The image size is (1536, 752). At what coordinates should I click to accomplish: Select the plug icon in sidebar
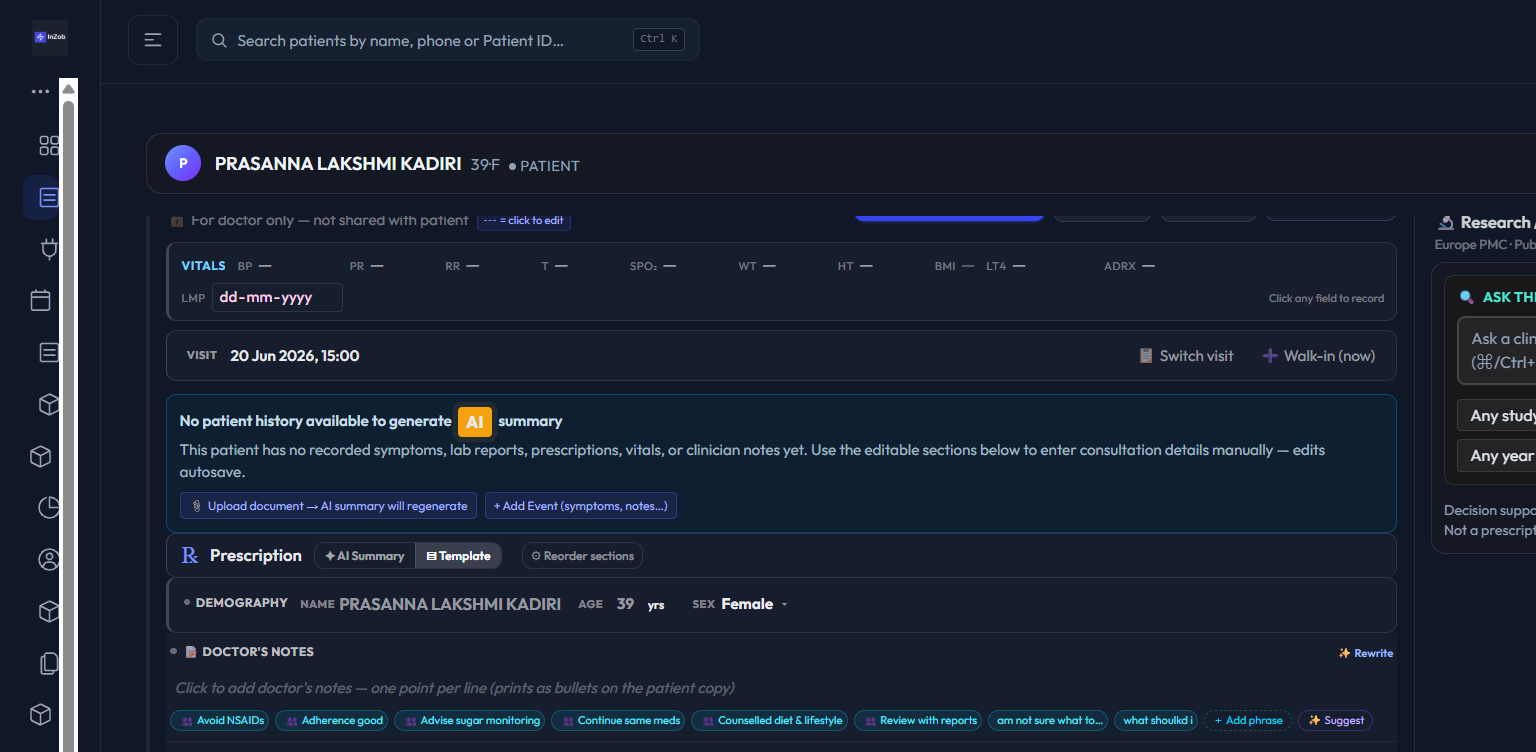pyautogui.click(x=49, y=249)
